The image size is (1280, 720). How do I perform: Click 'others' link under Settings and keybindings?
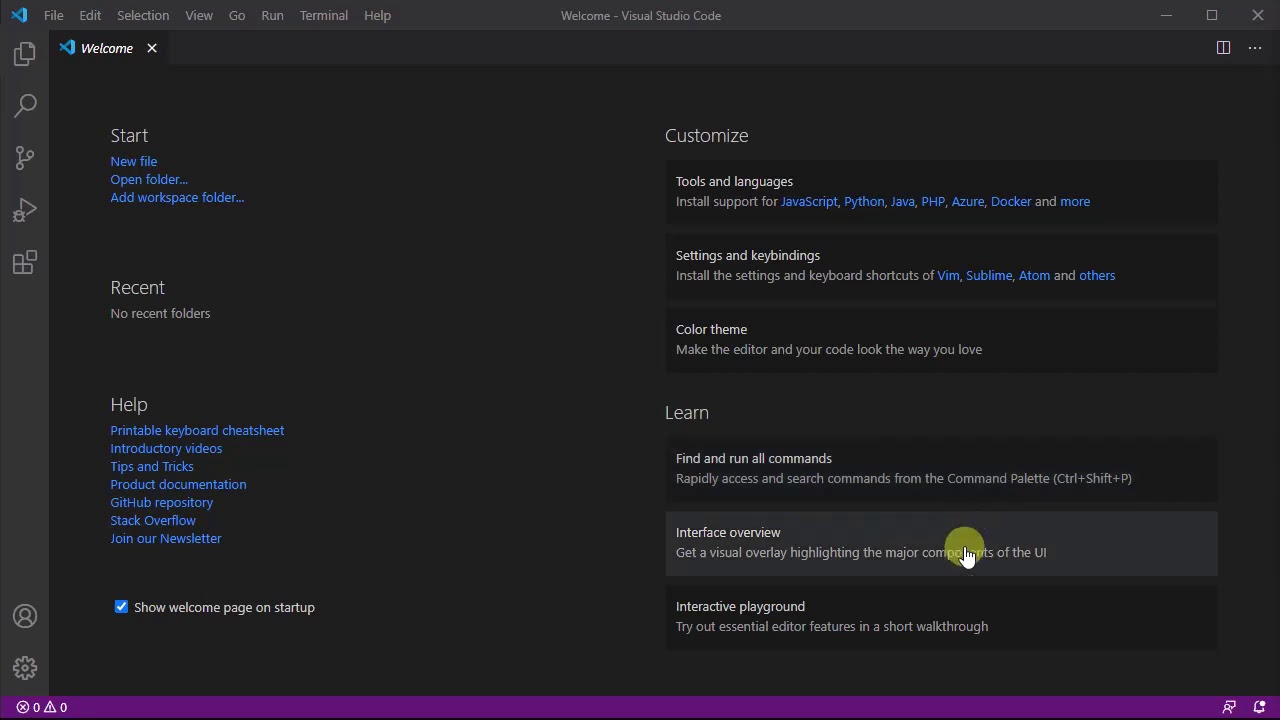click(1097, 275)
